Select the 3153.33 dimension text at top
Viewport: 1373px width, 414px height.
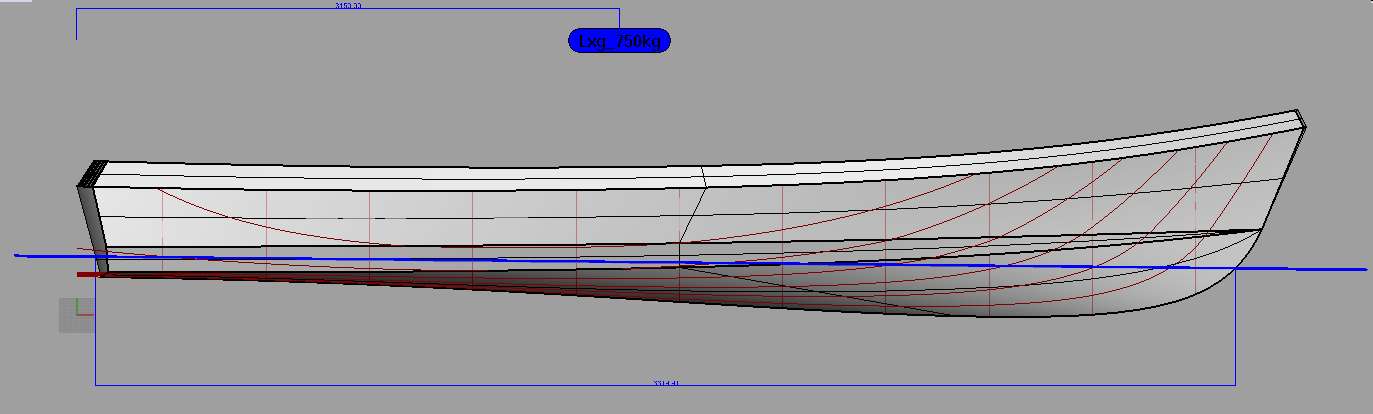pyautogui.click(x=348, y=6)
